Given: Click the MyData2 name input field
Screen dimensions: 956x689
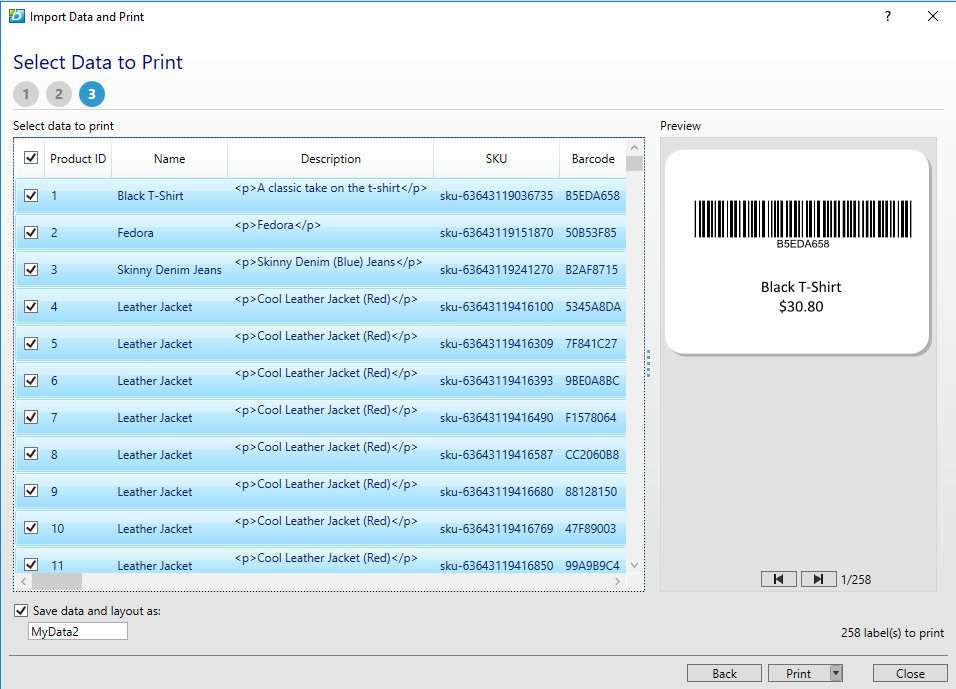Looking at the screenshot, I should pyautogui.click(x=78, y=632).
